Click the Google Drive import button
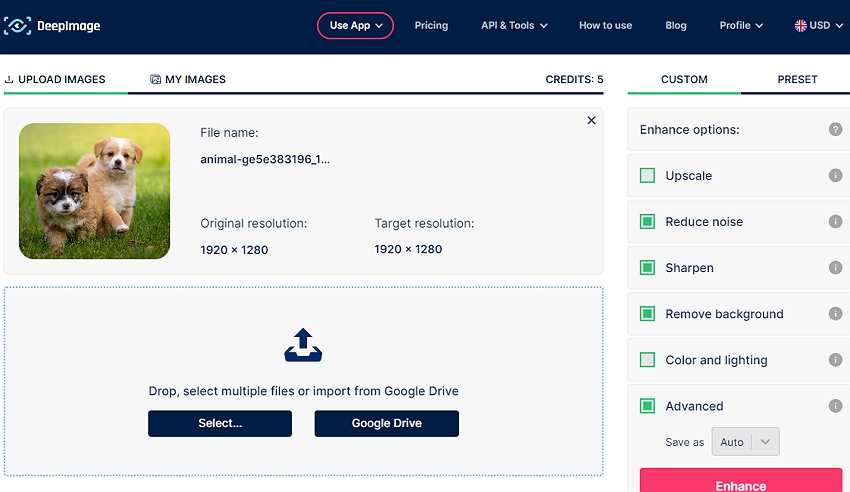 (x=386, y=423)
